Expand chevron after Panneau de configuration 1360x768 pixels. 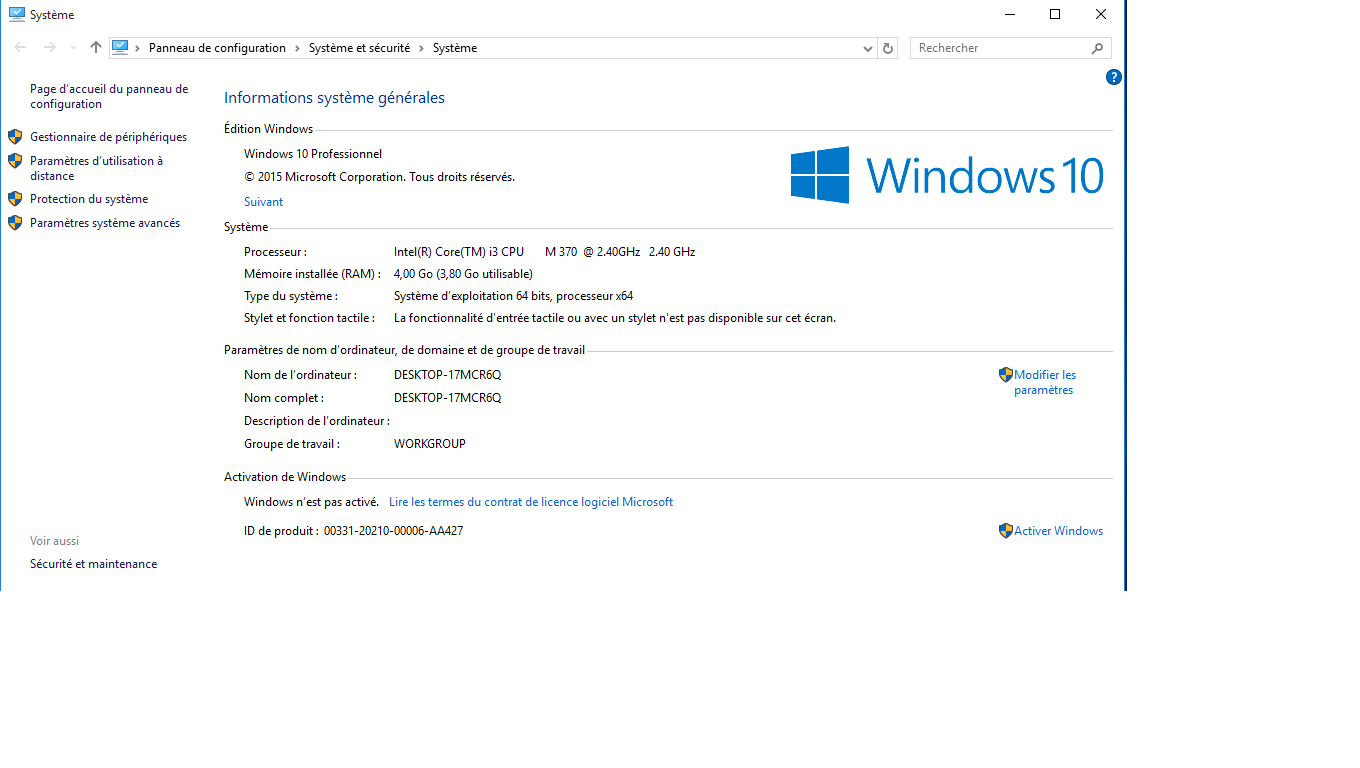(x=297, y=48)
